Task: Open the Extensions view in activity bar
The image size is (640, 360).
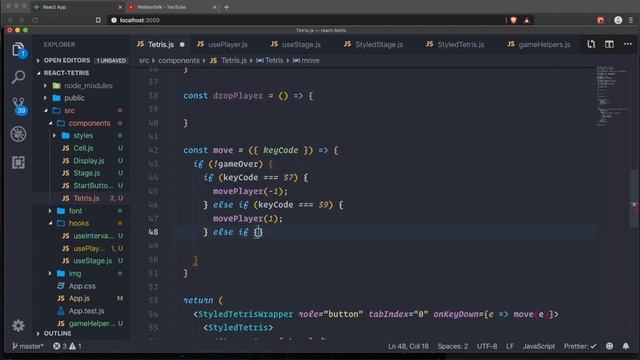Action: coord(18,162)
